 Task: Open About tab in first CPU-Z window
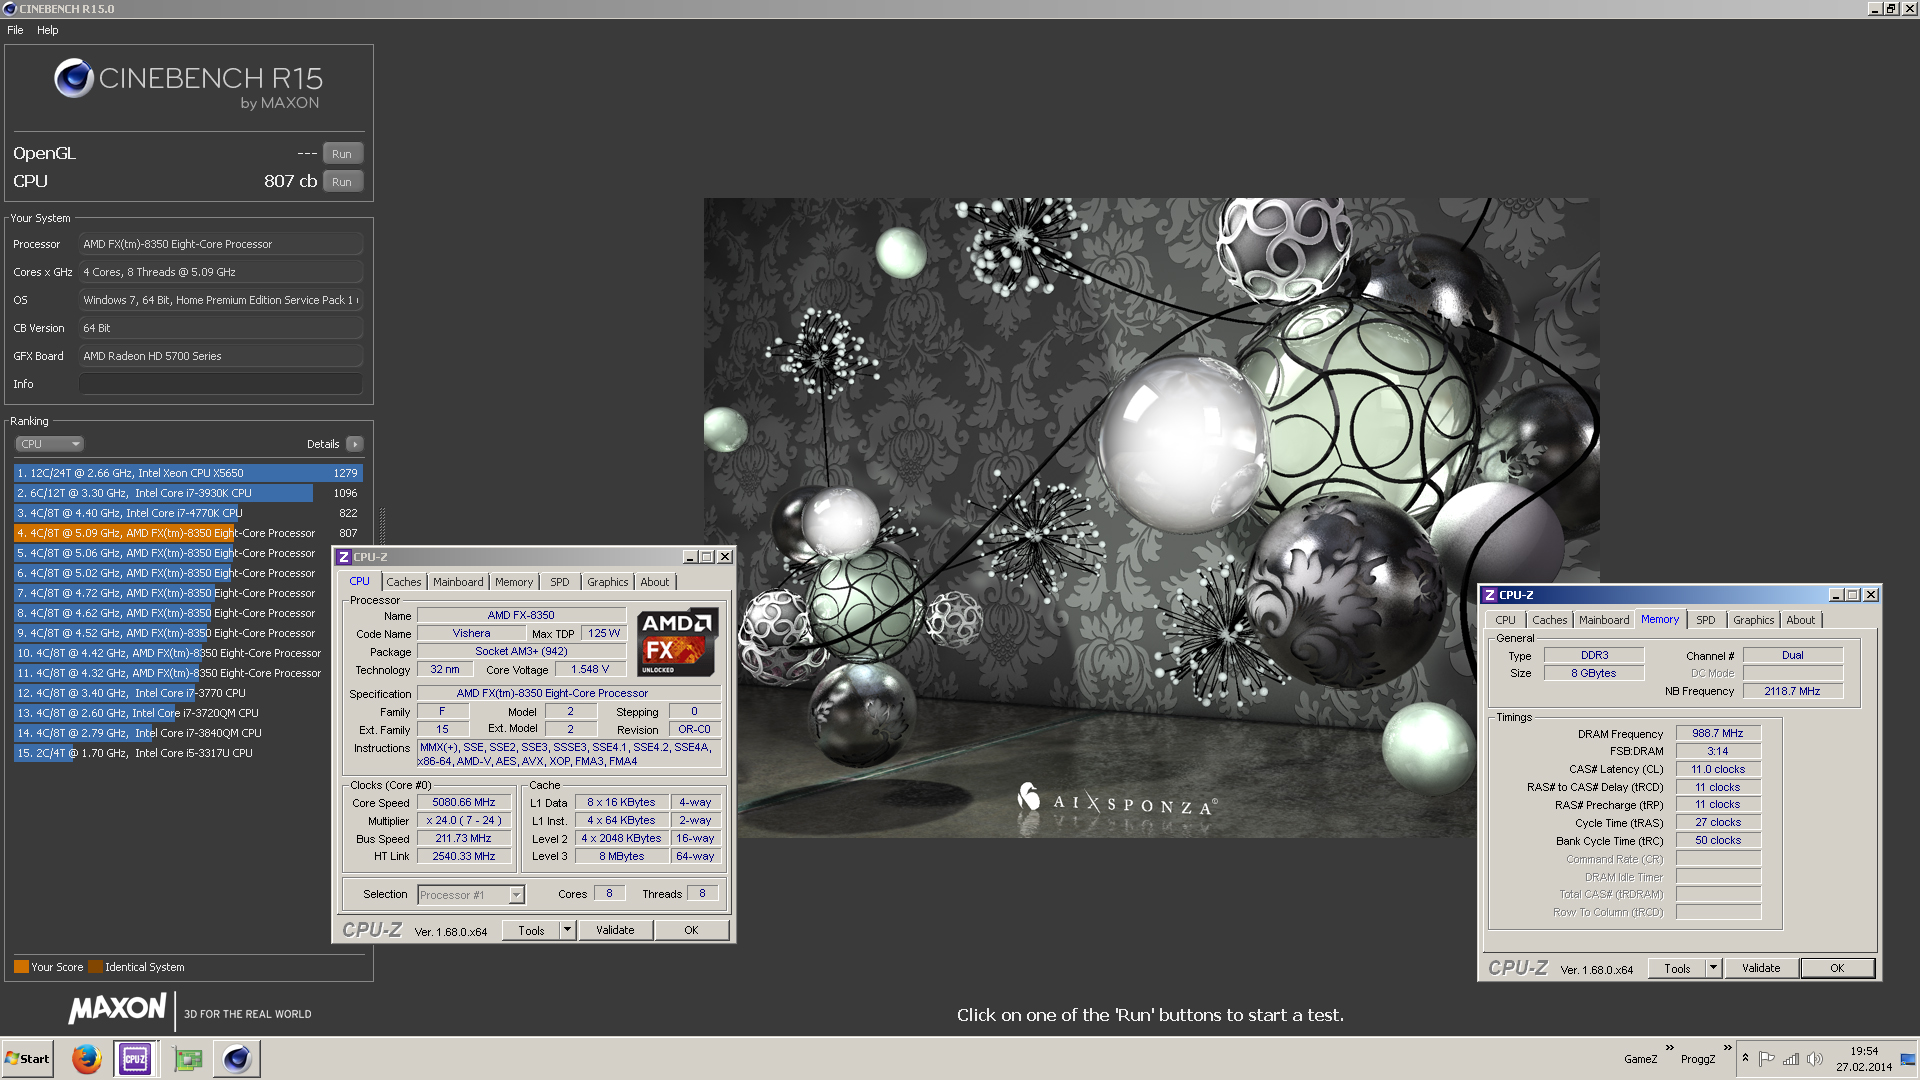click(655, 582)
